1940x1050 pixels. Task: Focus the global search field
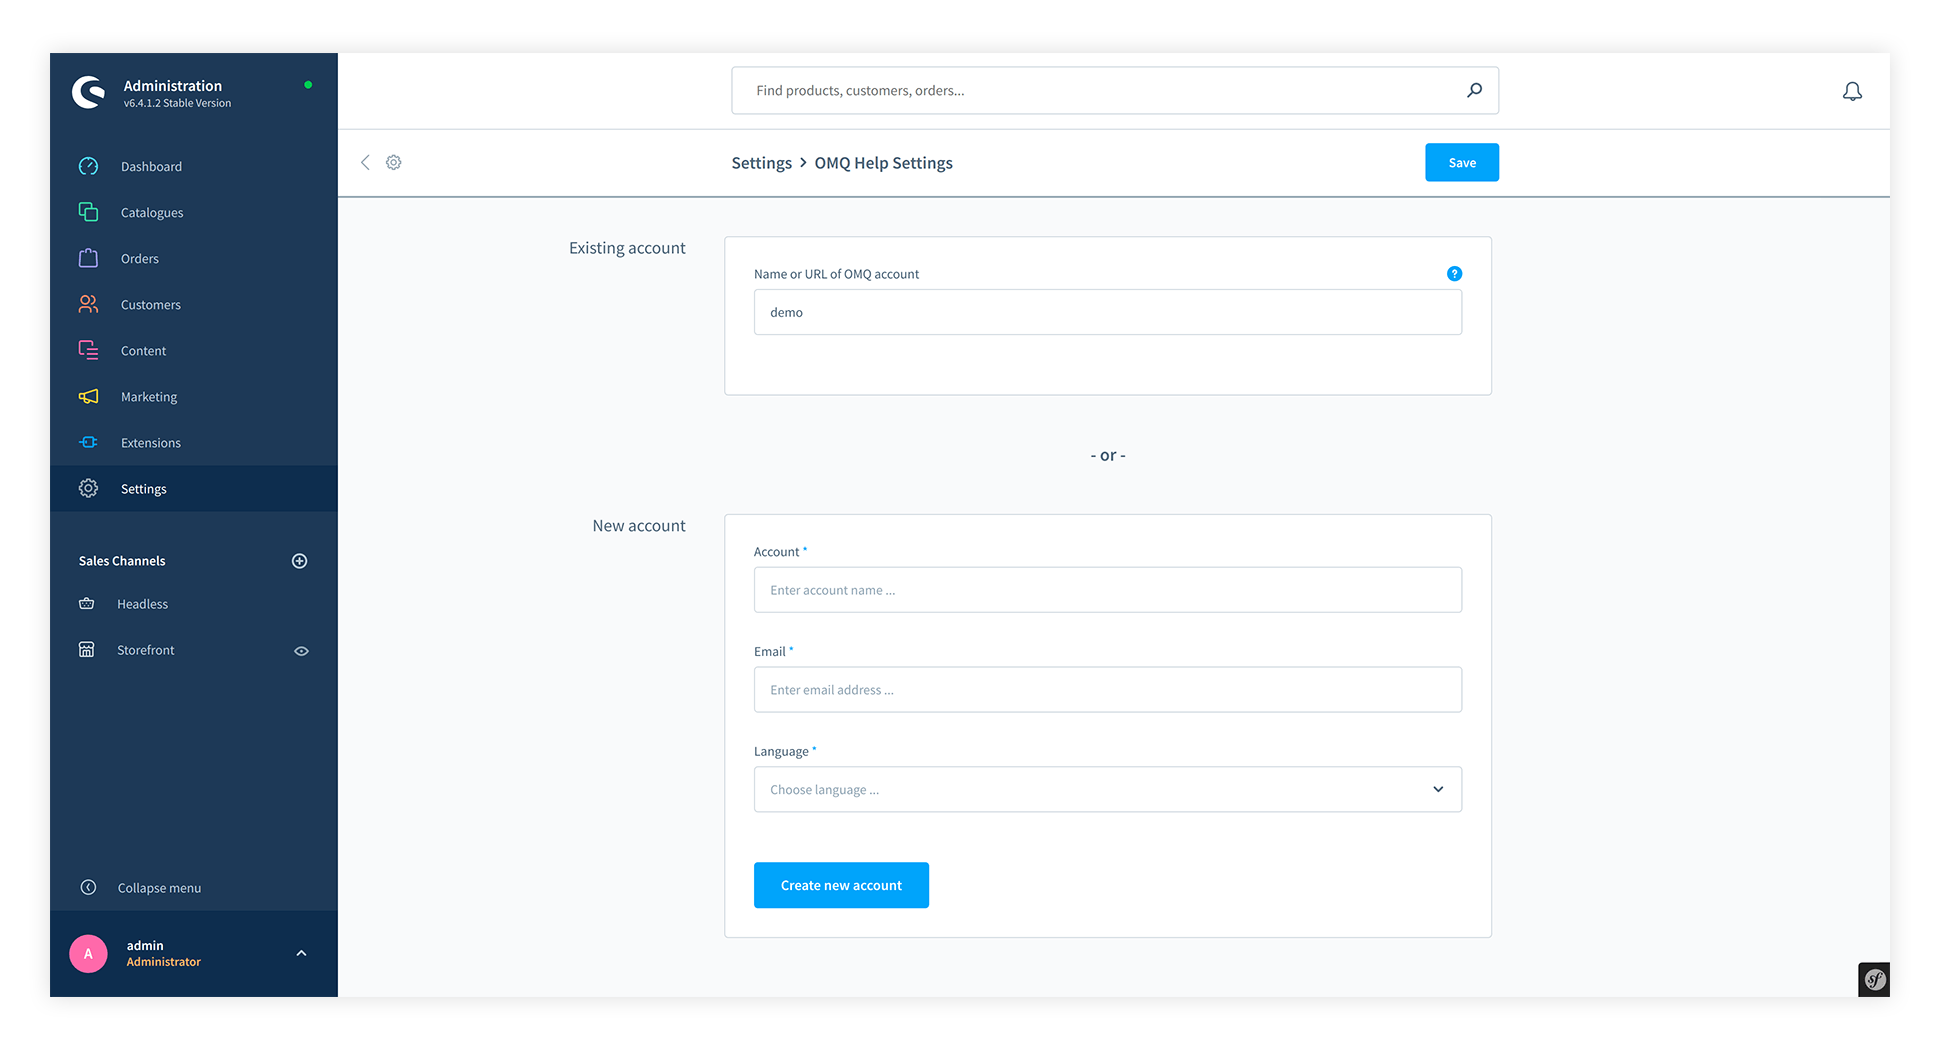tap(1115, 90)
